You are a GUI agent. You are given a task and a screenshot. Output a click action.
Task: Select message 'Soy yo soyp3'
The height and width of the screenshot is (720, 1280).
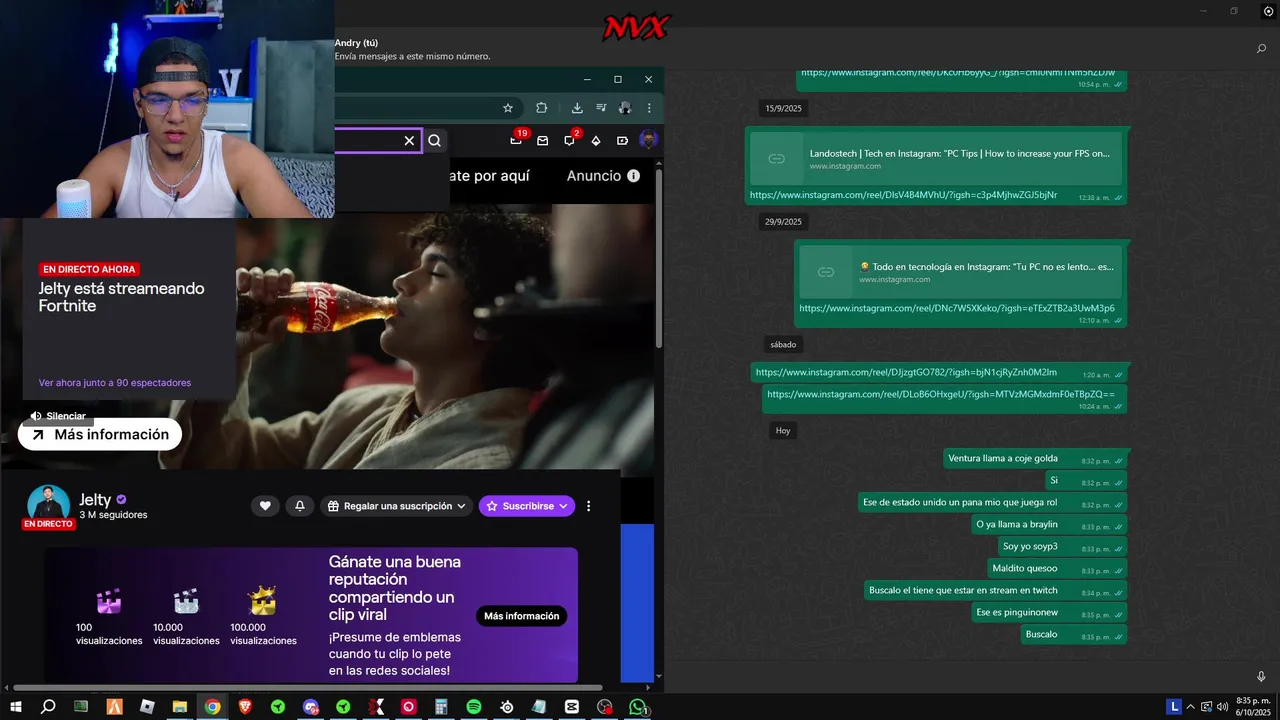coord(1030,546)
